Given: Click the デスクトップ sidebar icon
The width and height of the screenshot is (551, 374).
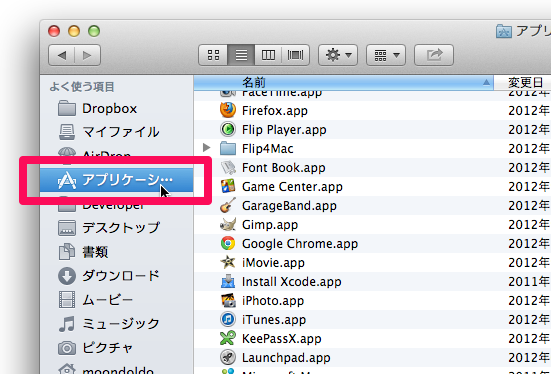Looking at the screenshot, I should 67,228.
